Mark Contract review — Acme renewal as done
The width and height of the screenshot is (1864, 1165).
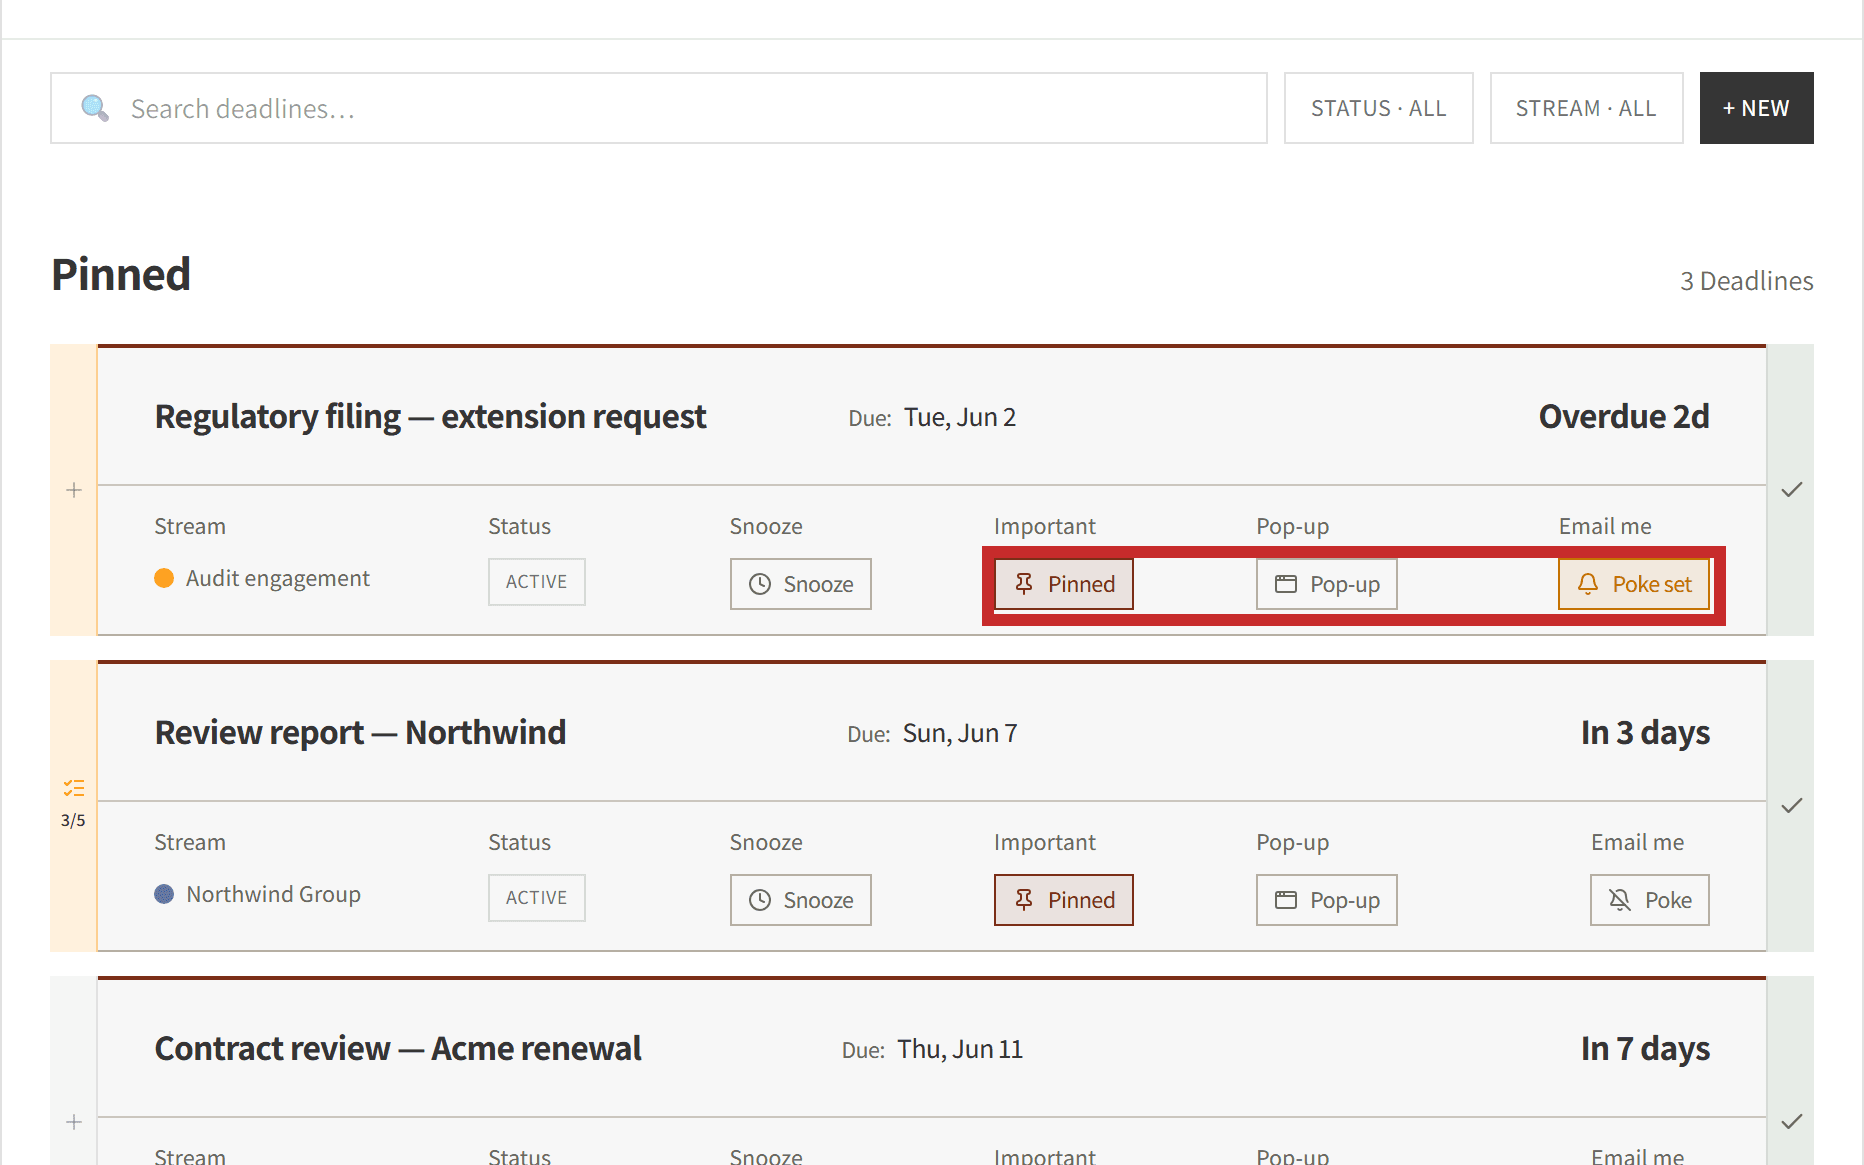click(x=1791, y=1122)
